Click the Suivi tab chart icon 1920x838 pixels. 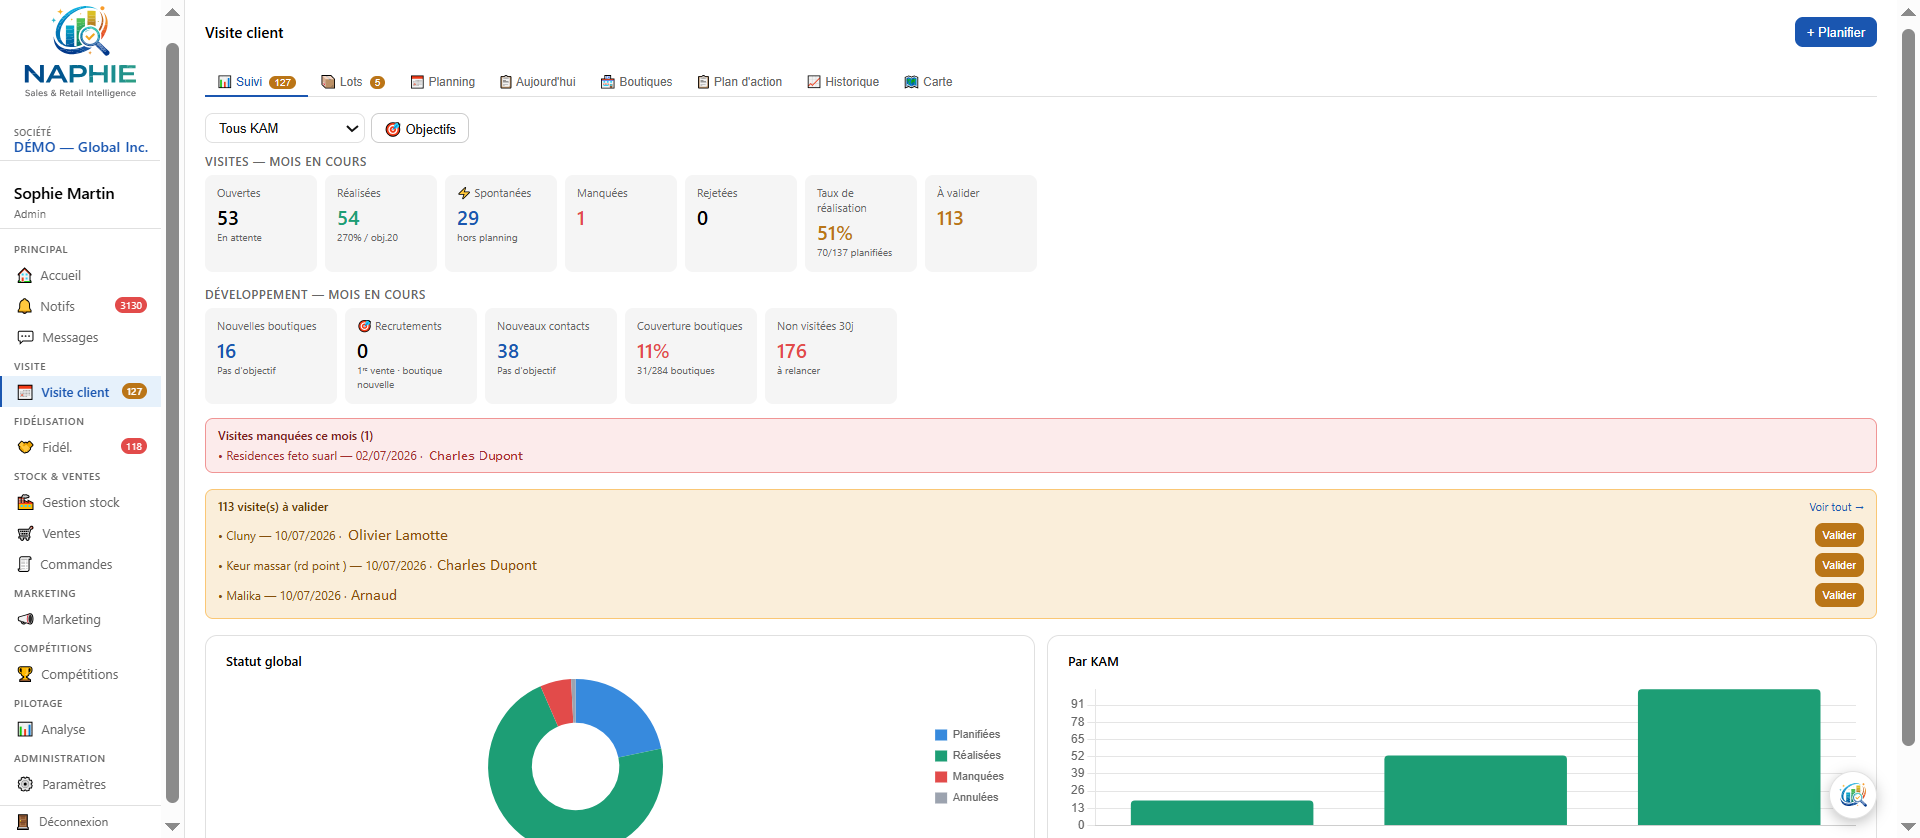point(225,82)
